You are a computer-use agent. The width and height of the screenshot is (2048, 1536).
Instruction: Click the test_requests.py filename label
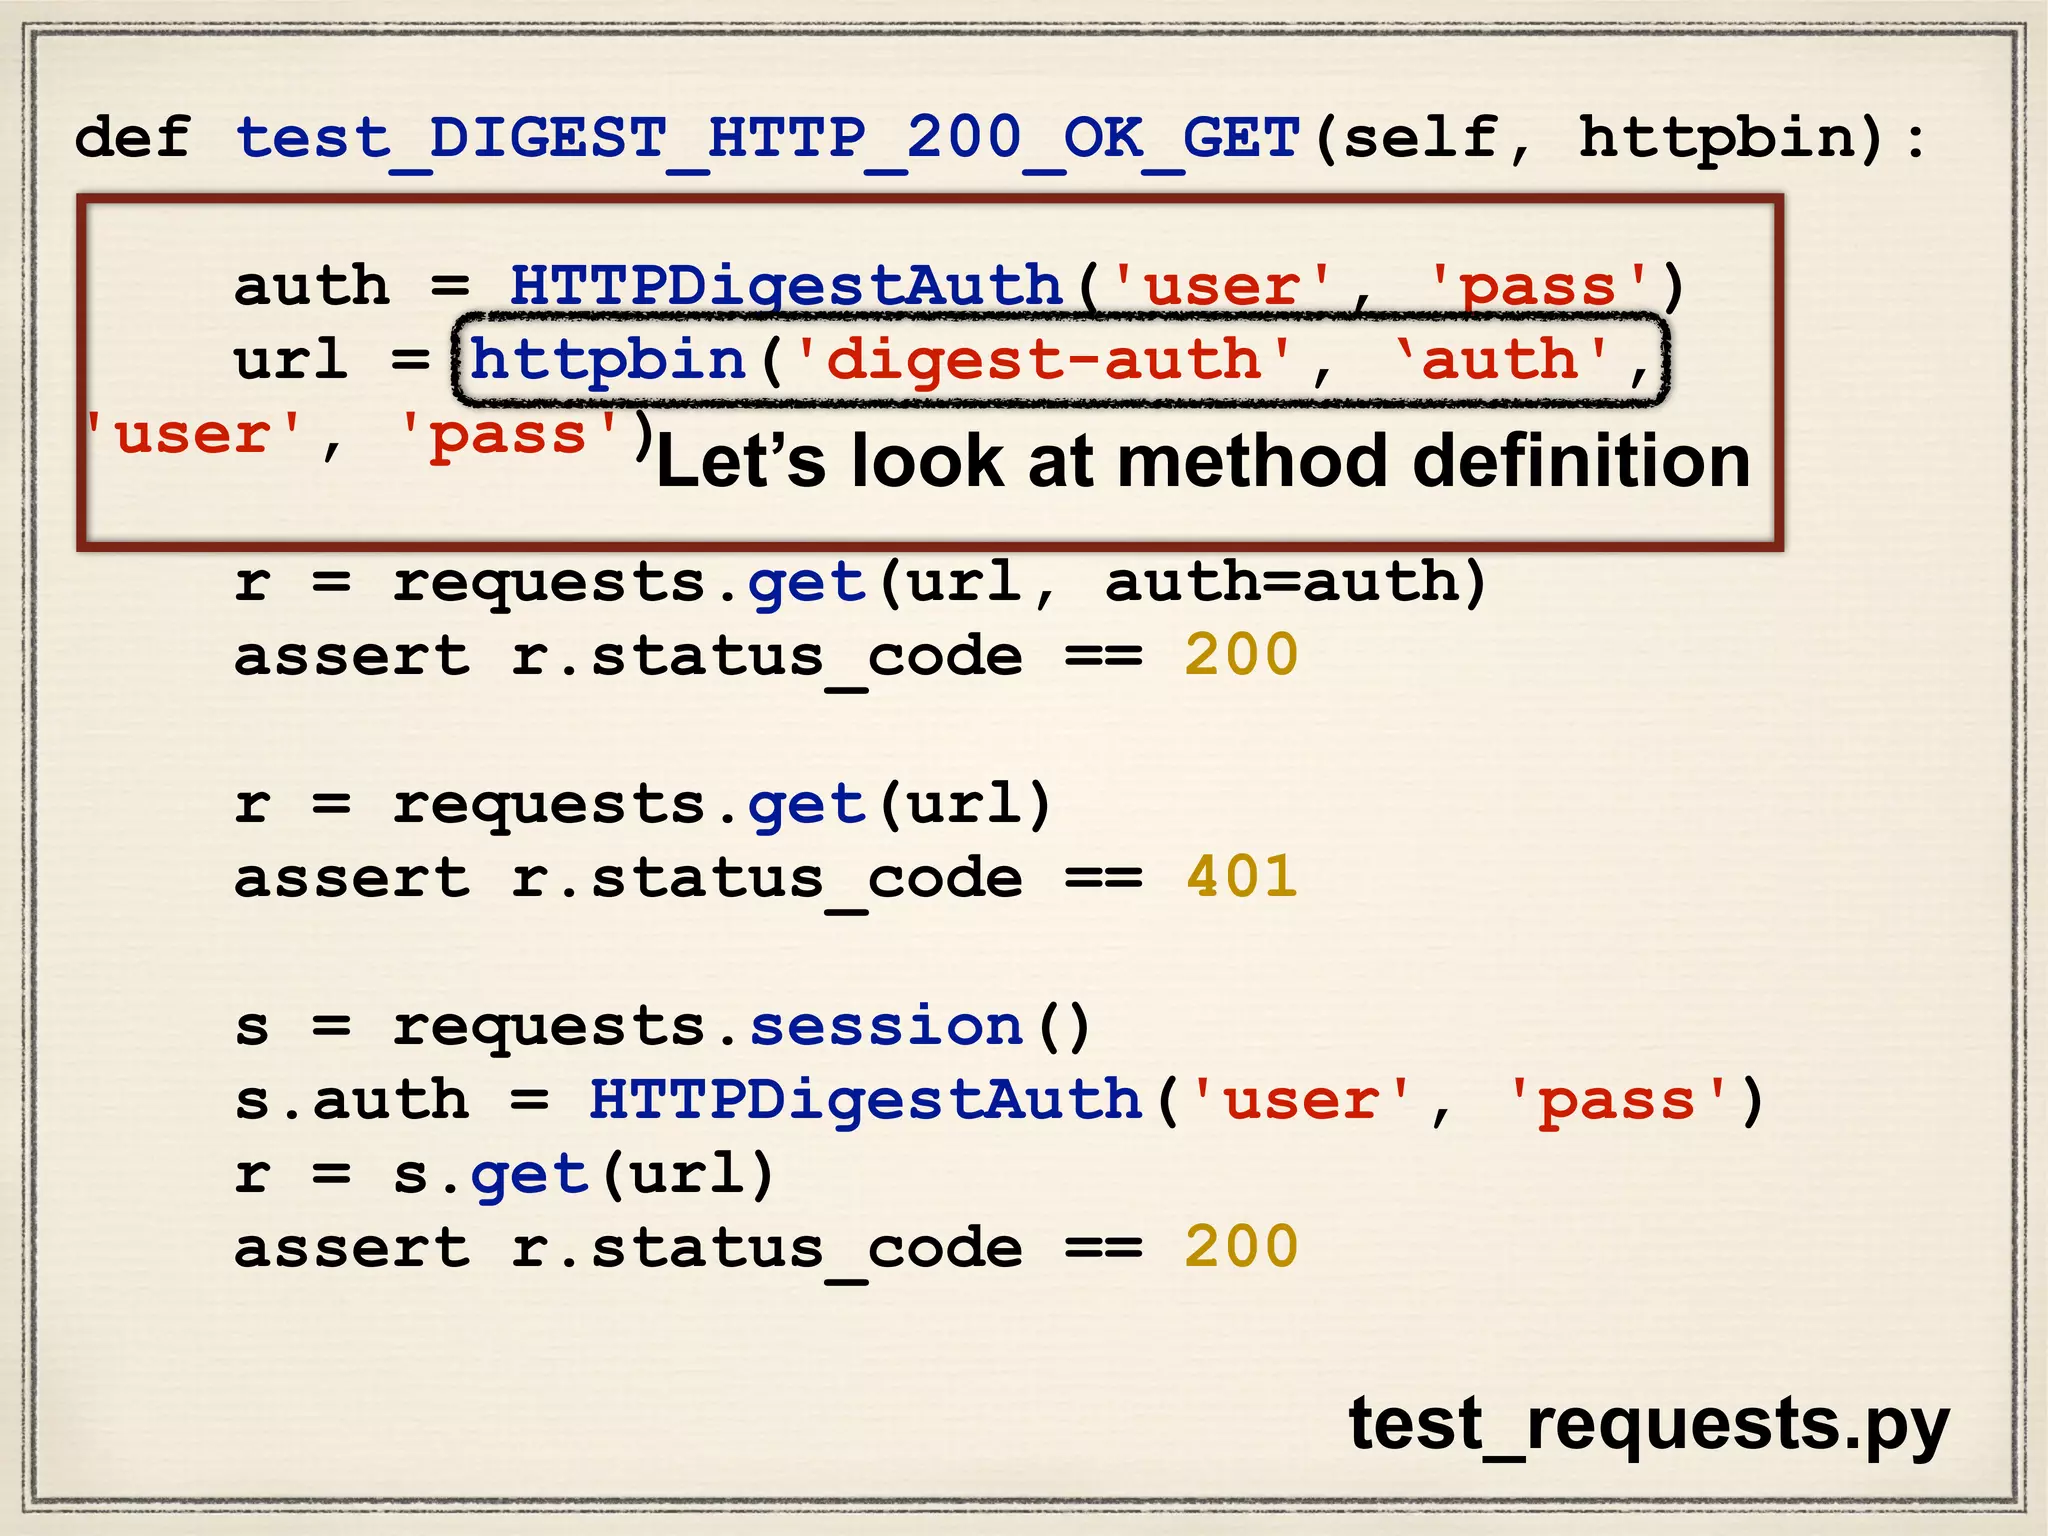click(1648, 1424)
